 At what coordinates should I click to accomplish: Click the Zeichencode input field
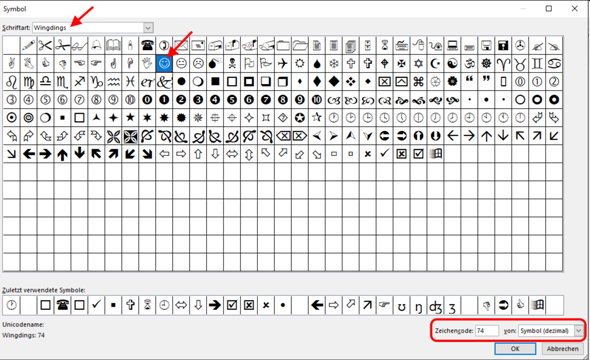487,331
